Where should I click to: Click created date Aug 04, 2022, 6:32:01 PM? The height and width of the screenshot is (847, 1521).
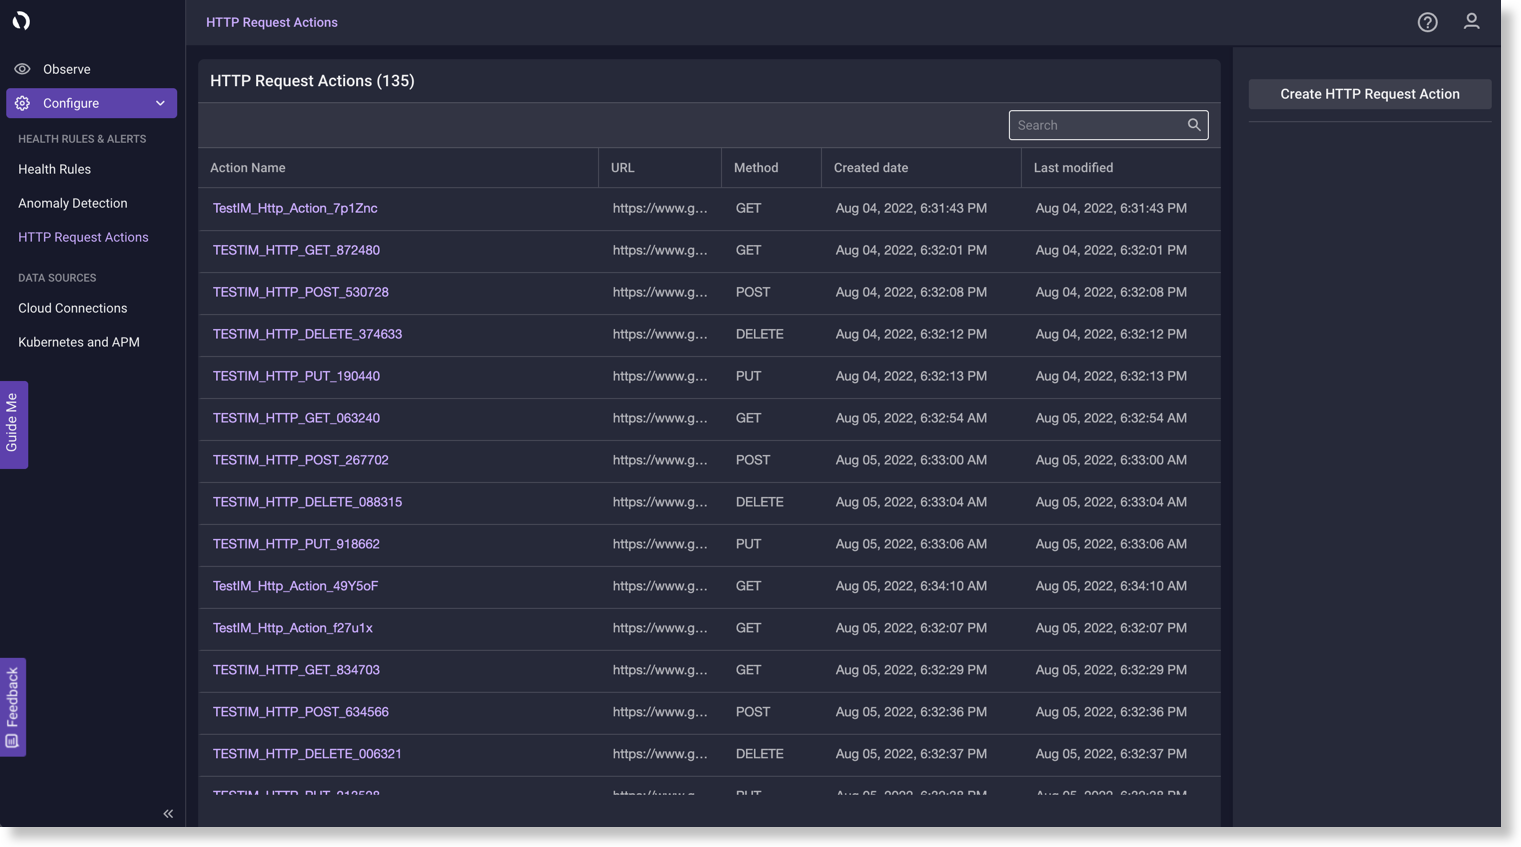click(911, 250)
